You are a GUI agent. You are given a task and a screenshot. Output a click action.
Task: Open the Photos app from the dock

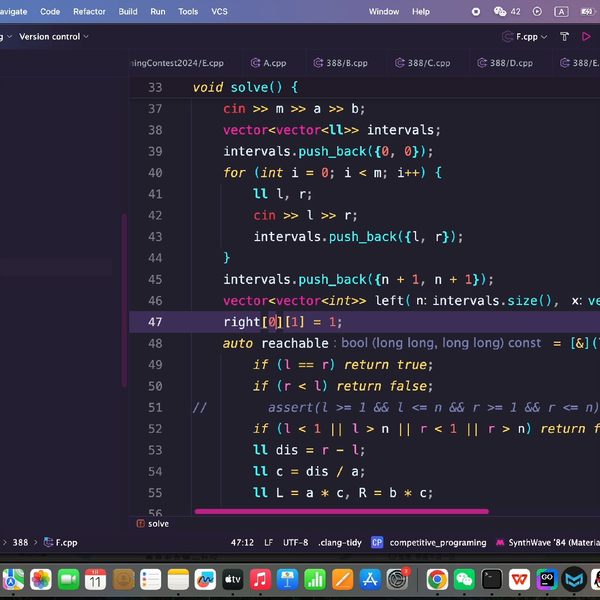[41, 579]
